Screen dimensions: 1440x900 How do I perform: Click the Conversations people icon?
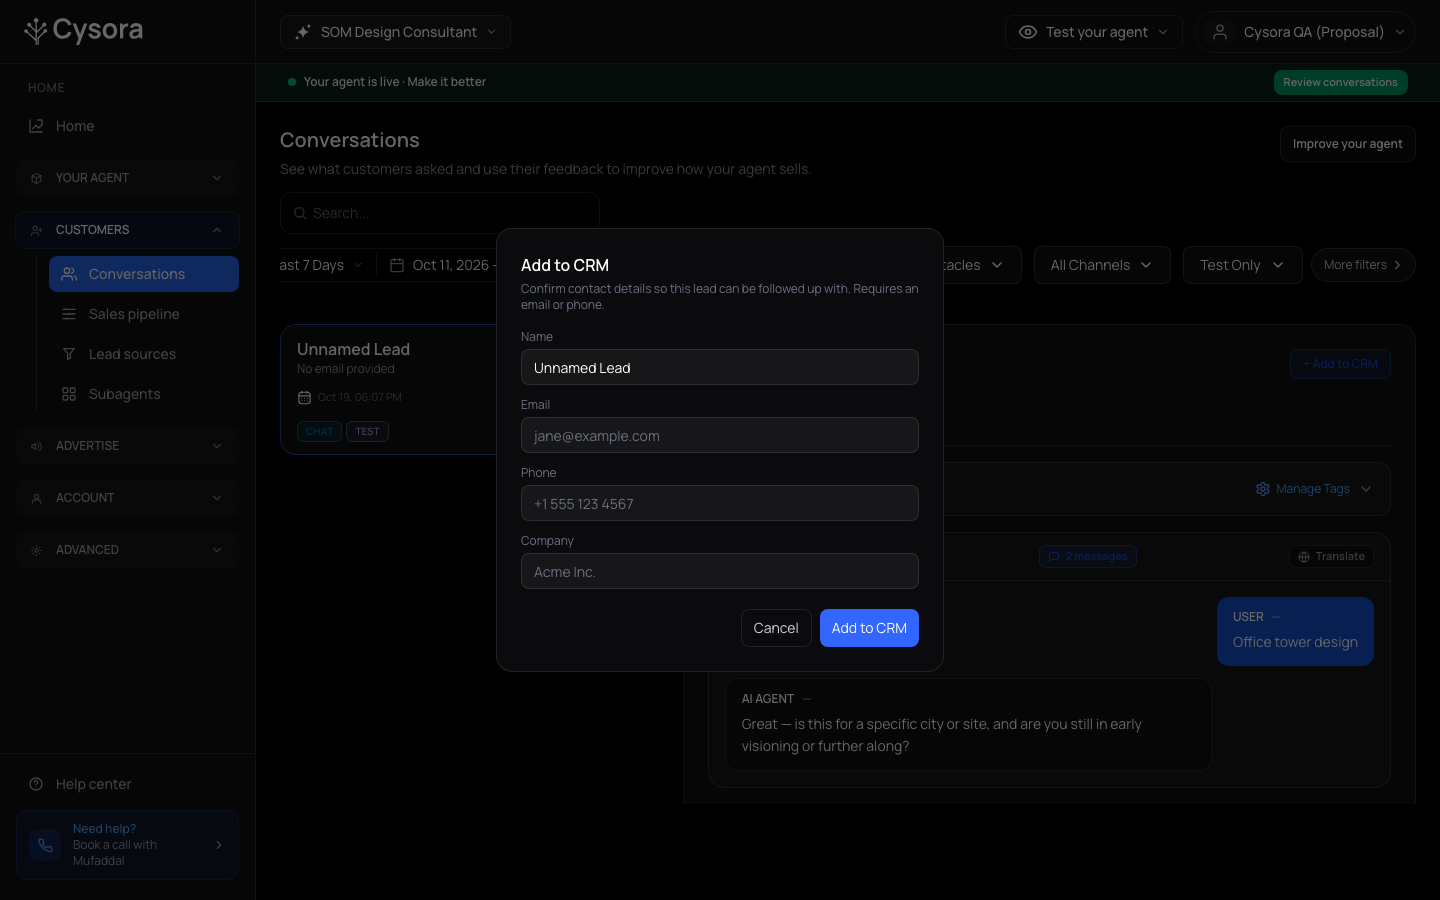click(69, 274)
